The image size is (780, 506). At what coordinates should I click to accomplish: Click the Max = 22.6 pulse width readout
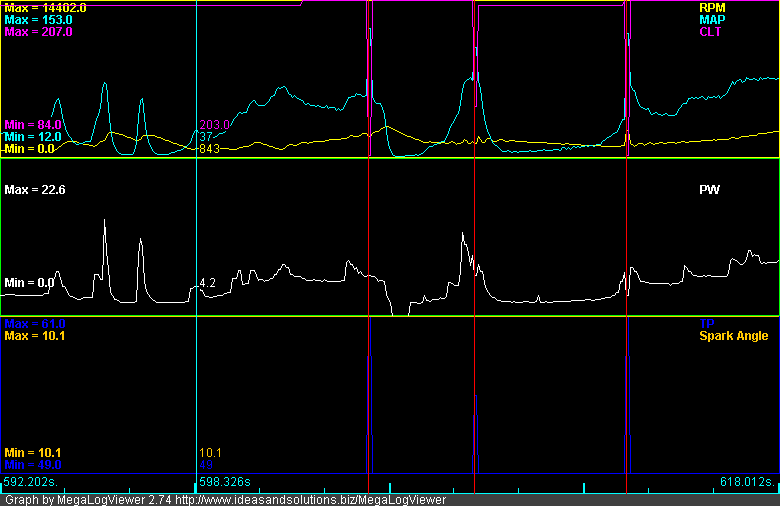coord(34,189)
